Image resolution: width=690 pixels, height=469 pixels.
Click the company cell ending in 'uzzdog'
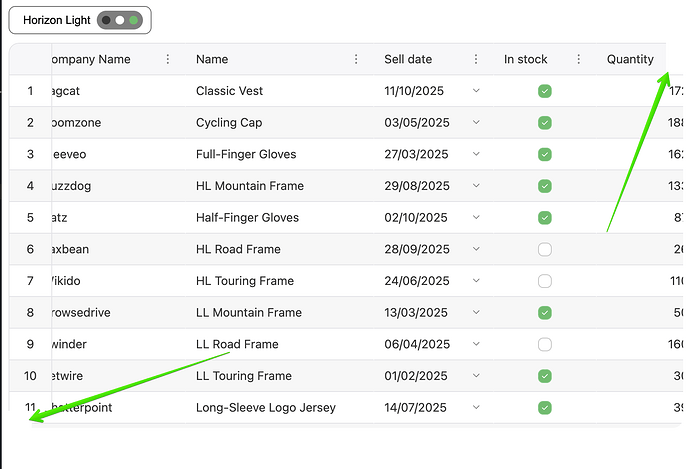tap(118, 186)
